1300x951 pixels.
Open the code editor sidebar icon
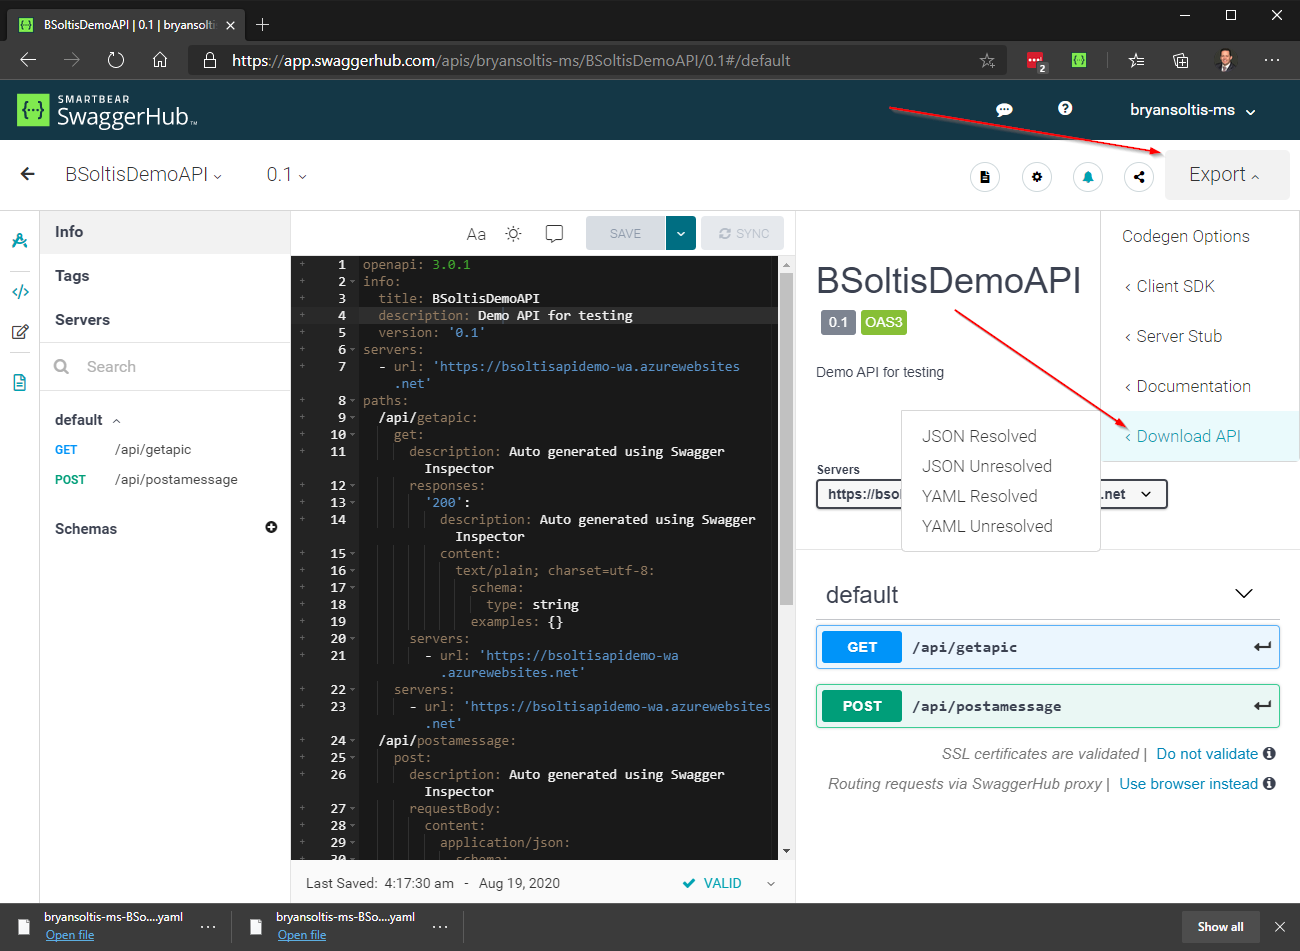pyautogui.click(x=20, y=292)
